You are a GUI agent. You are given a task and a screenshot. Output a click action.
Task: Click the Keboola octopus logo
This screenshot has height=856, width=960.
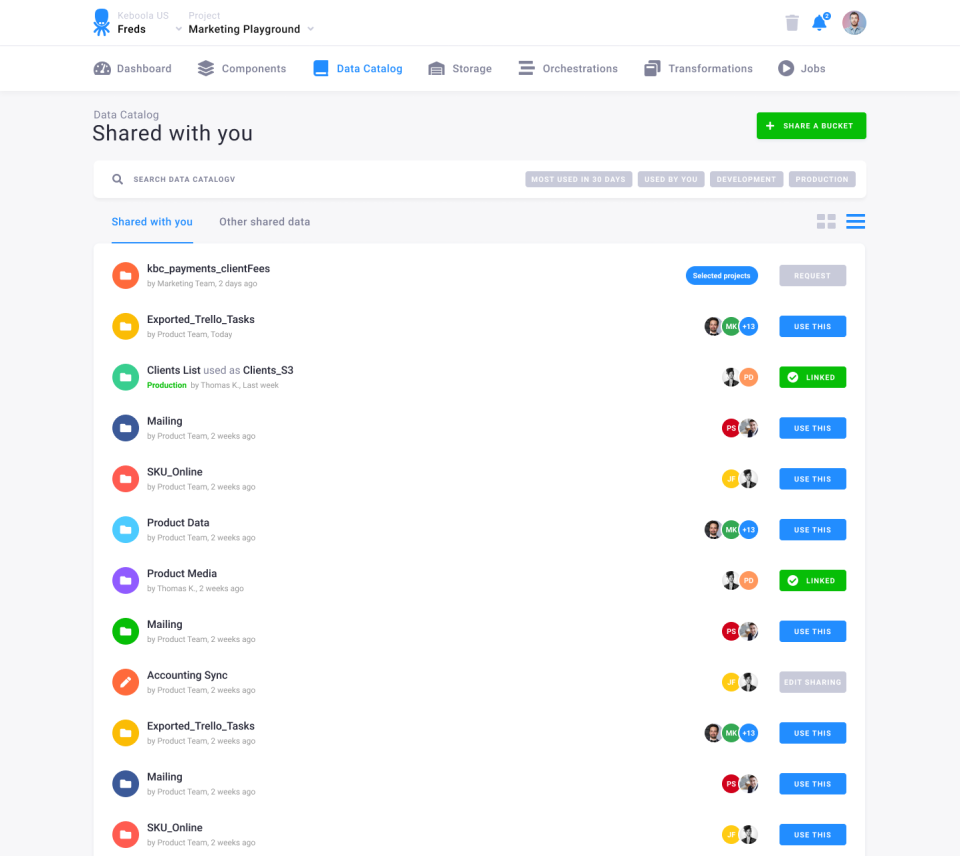pyautogui.click(x=102, y=23)
